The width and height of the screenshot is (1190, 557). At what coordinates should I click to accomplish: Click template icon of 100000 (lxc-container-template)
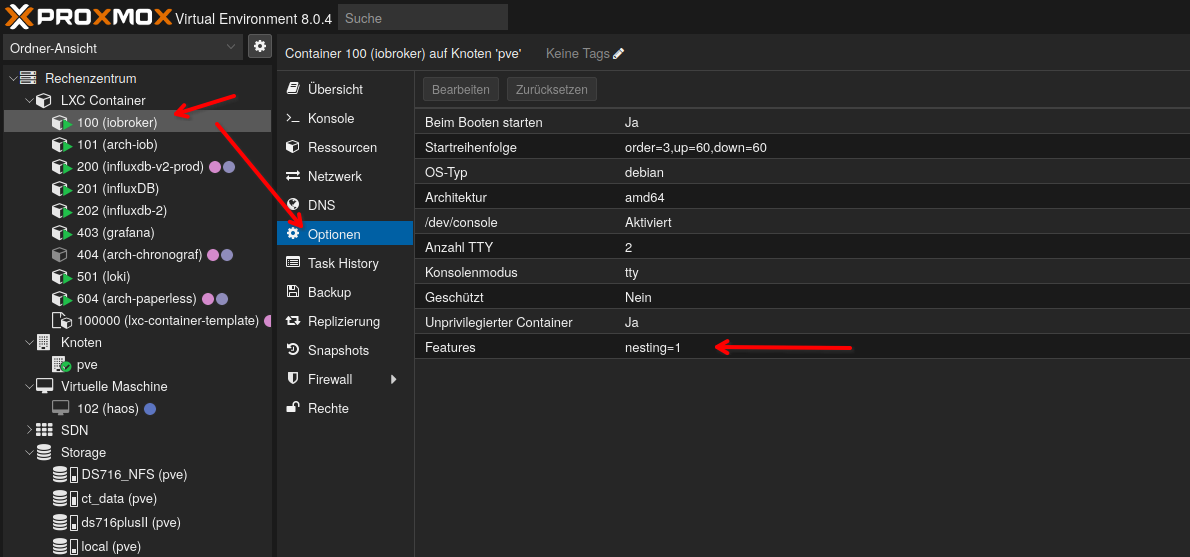point(61,320)
